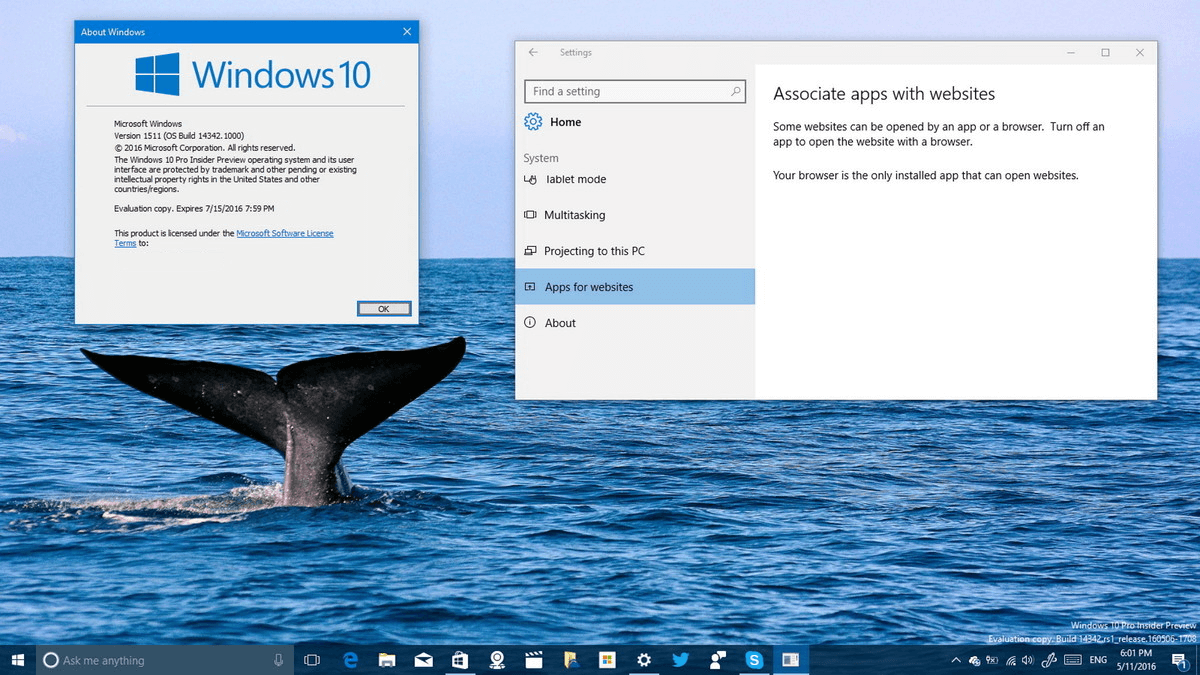Close the Settings window
Viewport: 1200px width, 675px height.
[1140, 52]
